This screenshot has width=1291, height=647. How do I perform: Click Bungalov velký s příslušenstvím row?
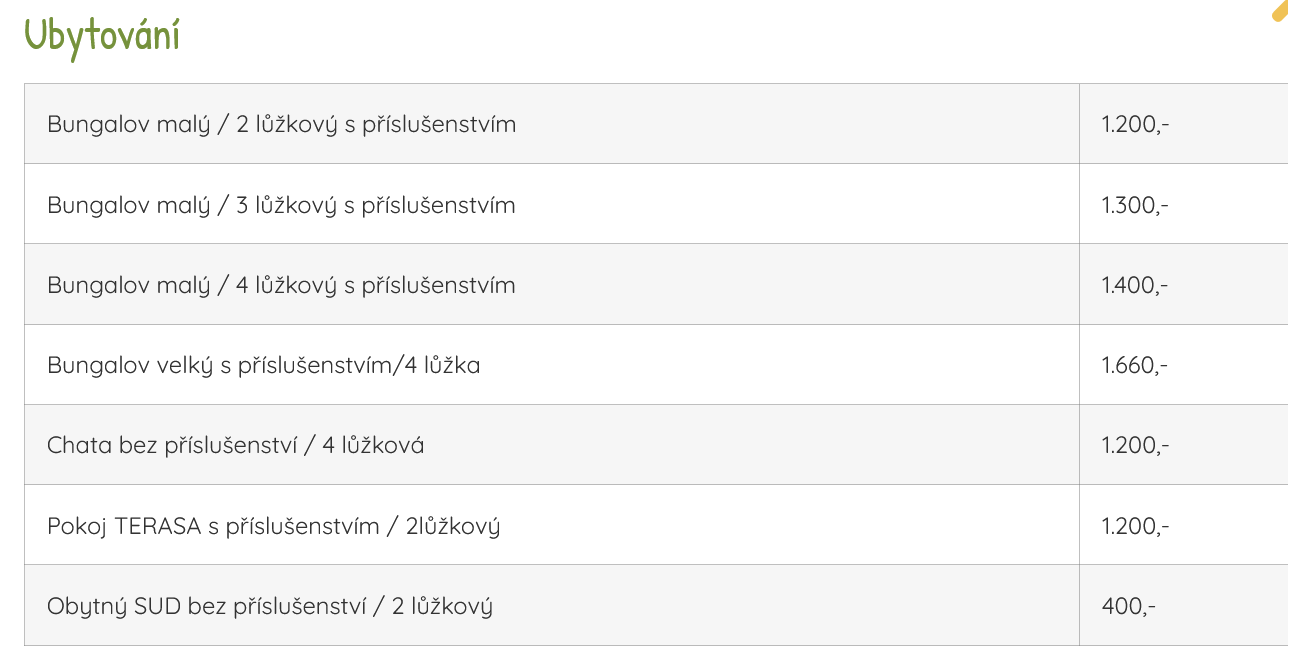[x=656, y=365]
